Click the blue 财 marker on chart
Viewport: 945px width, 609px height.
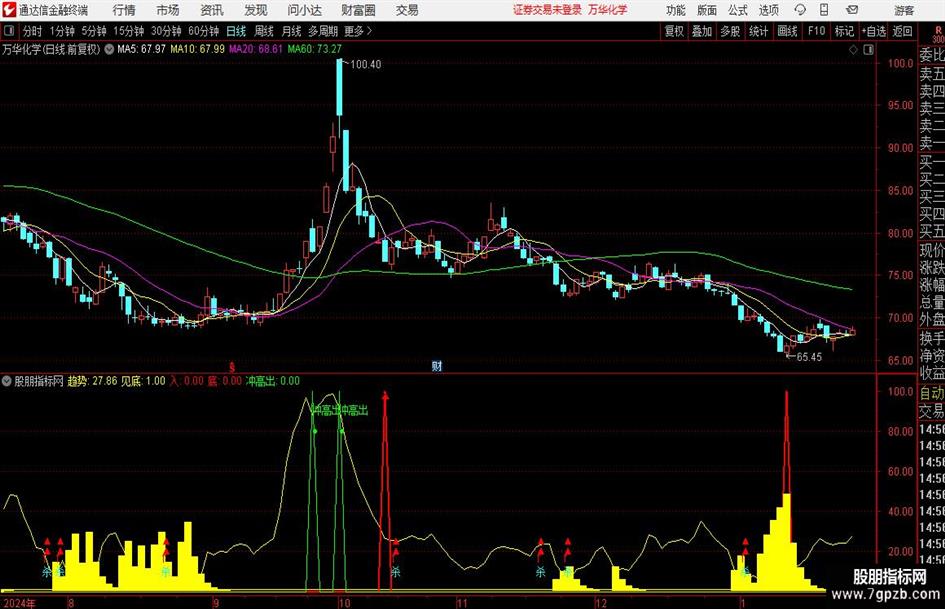[437, 366]
